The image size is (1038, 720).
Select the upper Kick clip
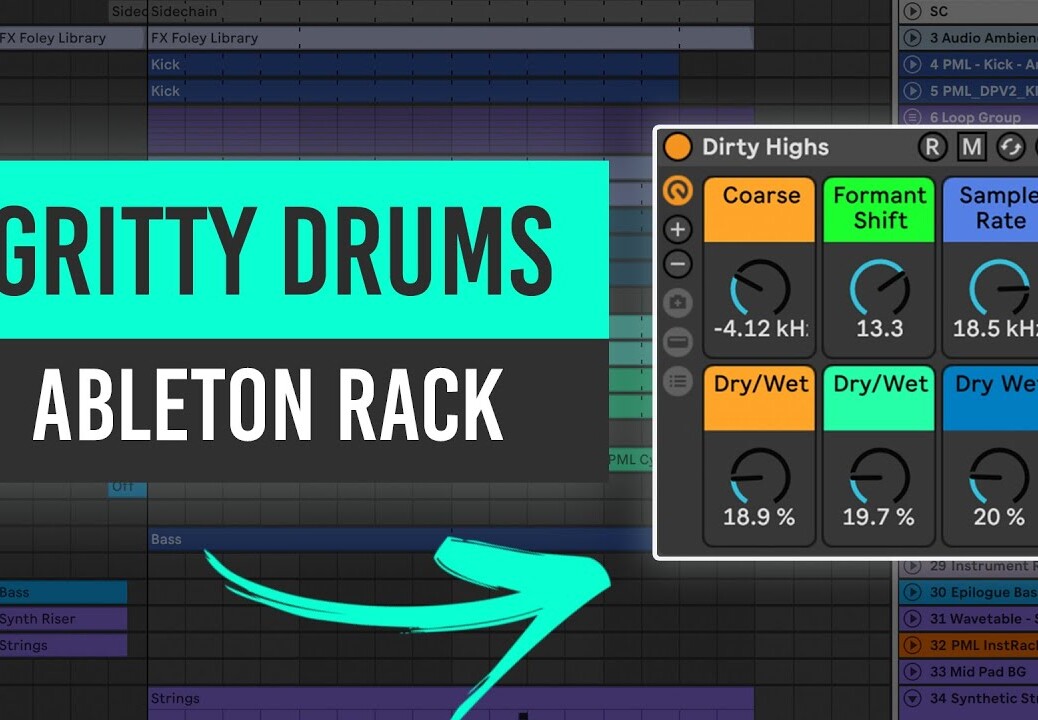pos(413,64)
